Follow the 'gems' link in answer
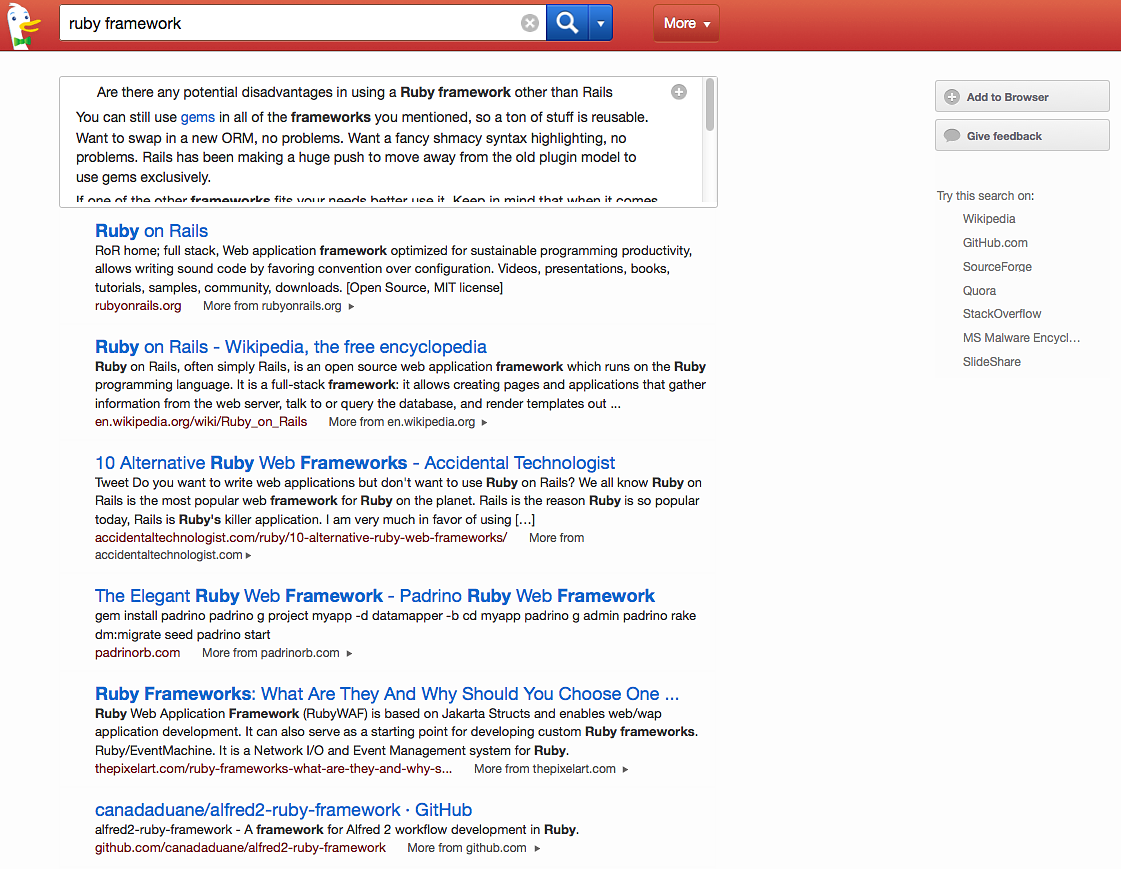 198,117
